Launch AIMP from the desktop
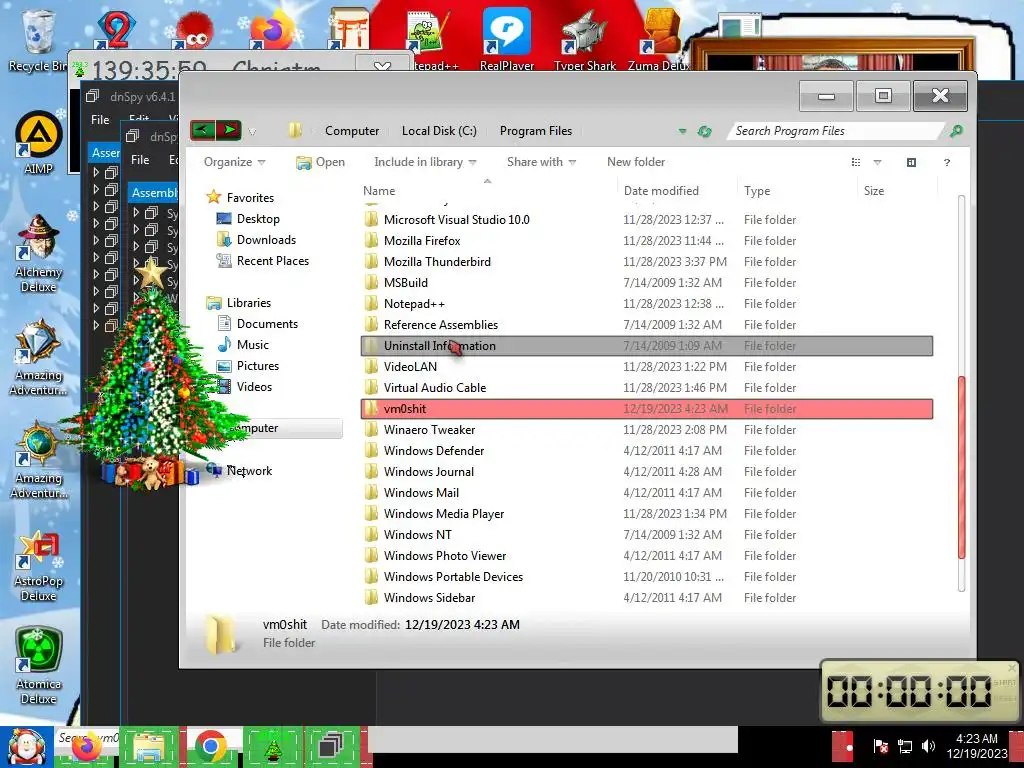 (39, 144)
